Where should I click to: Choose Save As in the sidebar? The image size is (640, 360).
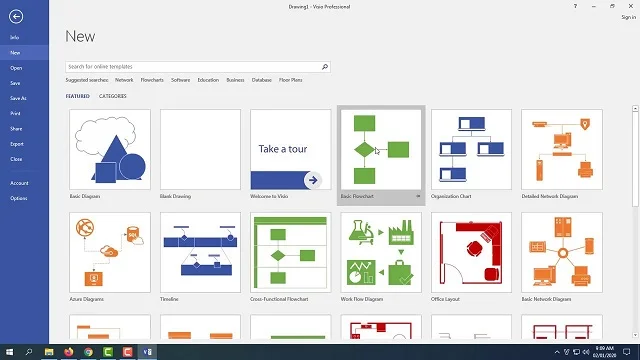[24, 98]
